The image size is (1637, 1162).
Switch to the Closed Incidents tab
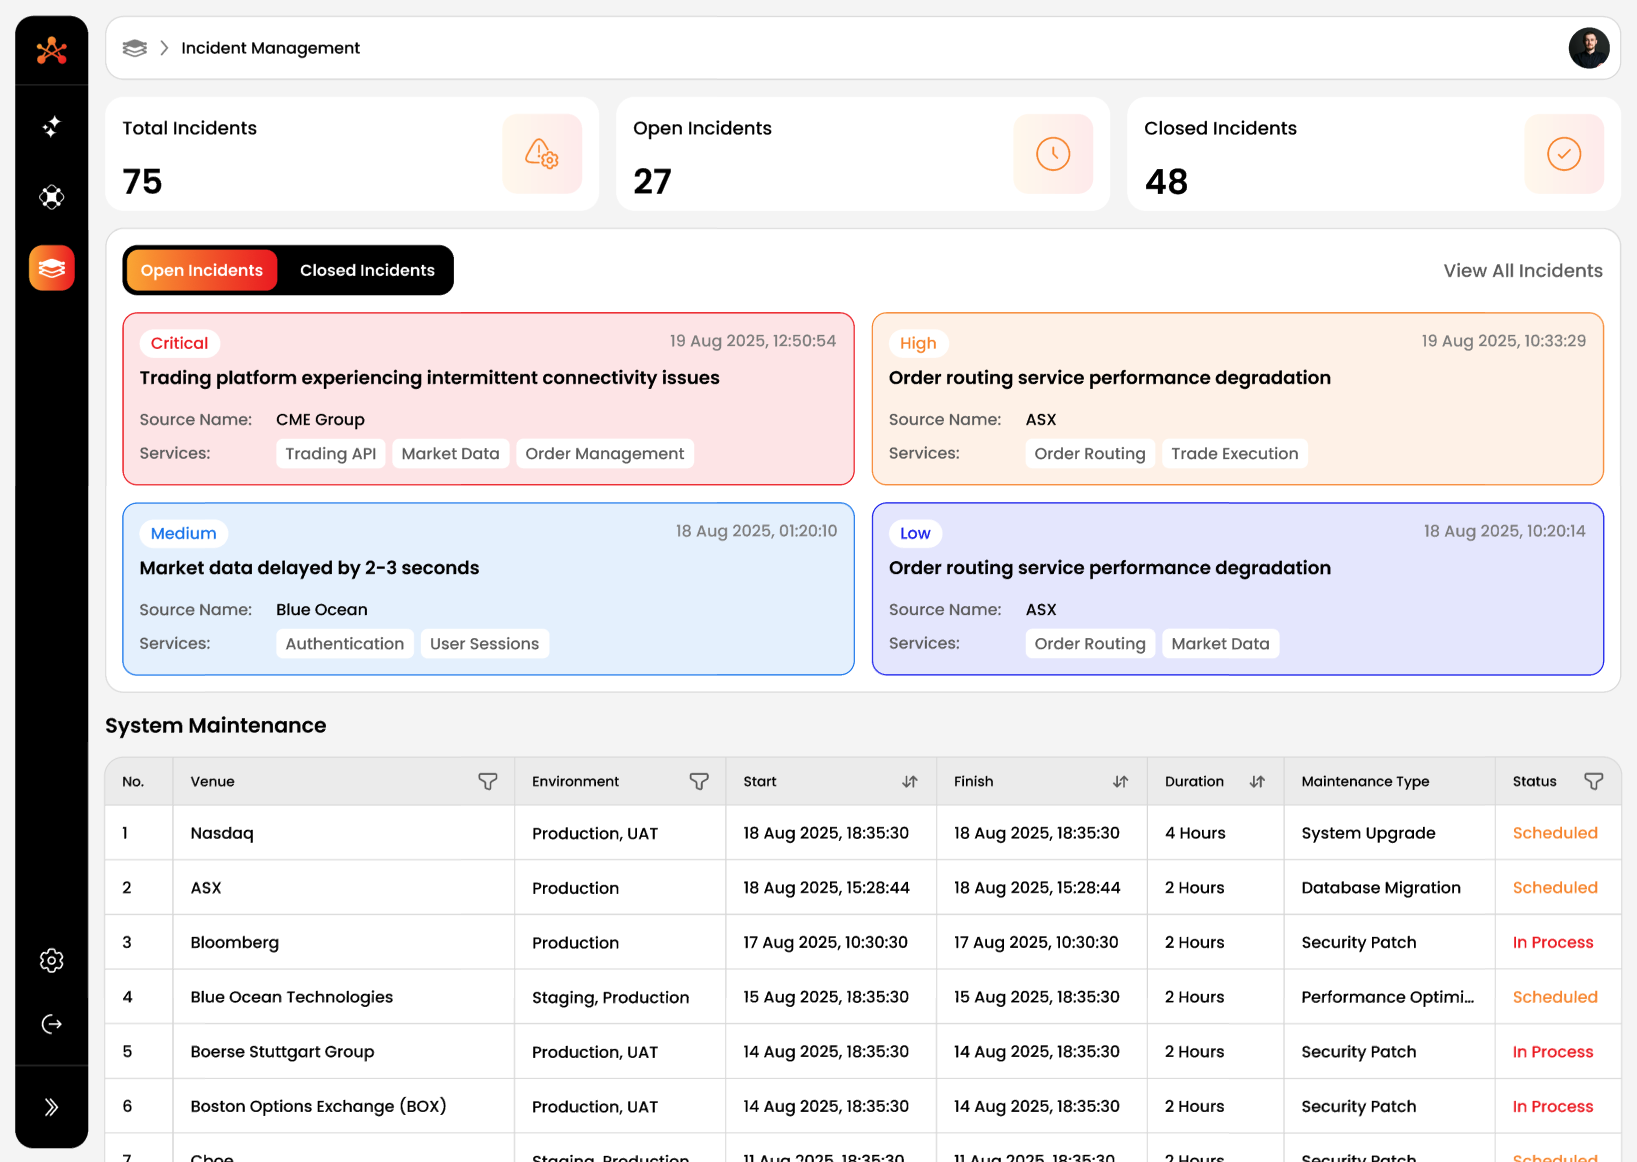click(367, 271)
